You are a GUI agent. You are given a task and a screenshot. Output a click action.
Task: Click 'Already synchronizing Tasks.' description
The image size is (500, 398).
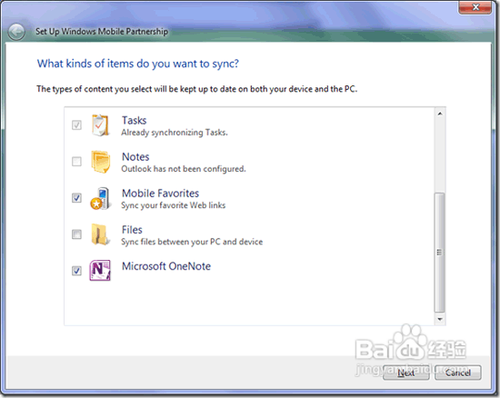[x=174, y=133]
